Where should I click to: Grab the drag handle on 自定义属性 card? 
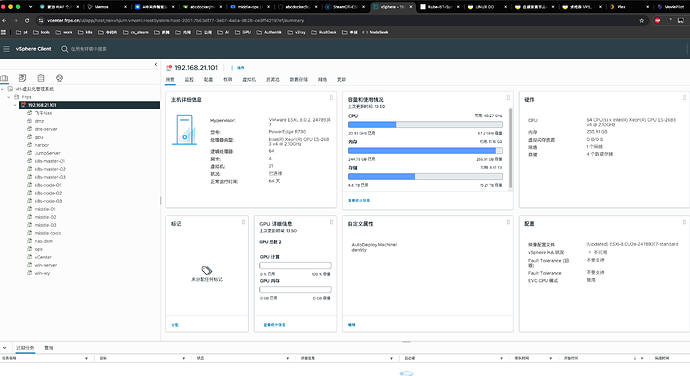click(508, 222)
